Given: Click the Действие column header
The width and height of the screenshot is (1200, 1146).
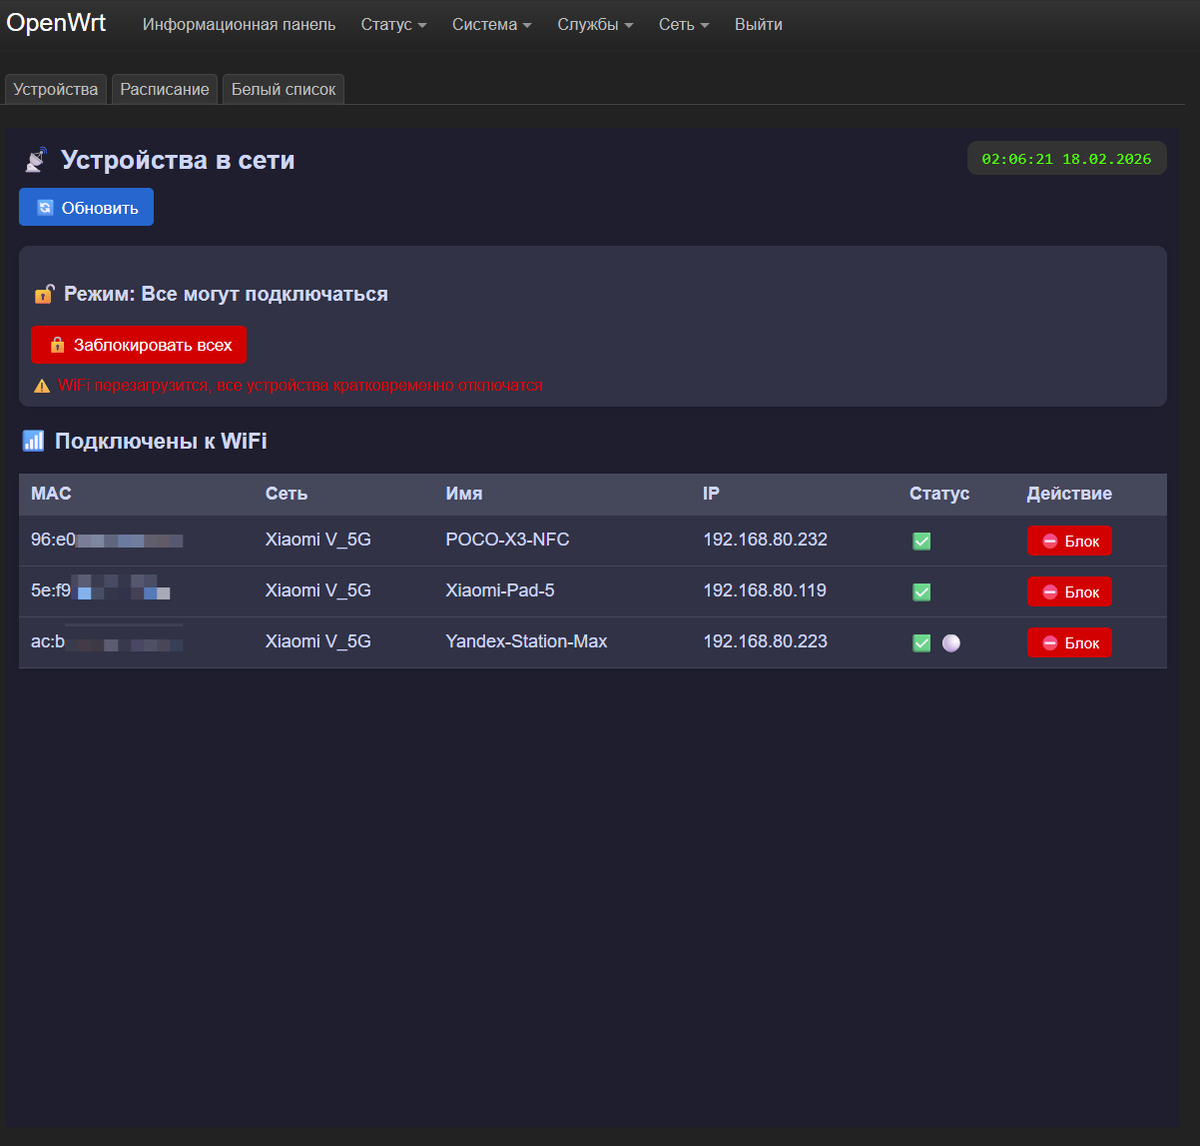Looking at the screenshot, I should [x=1069, y=493].
